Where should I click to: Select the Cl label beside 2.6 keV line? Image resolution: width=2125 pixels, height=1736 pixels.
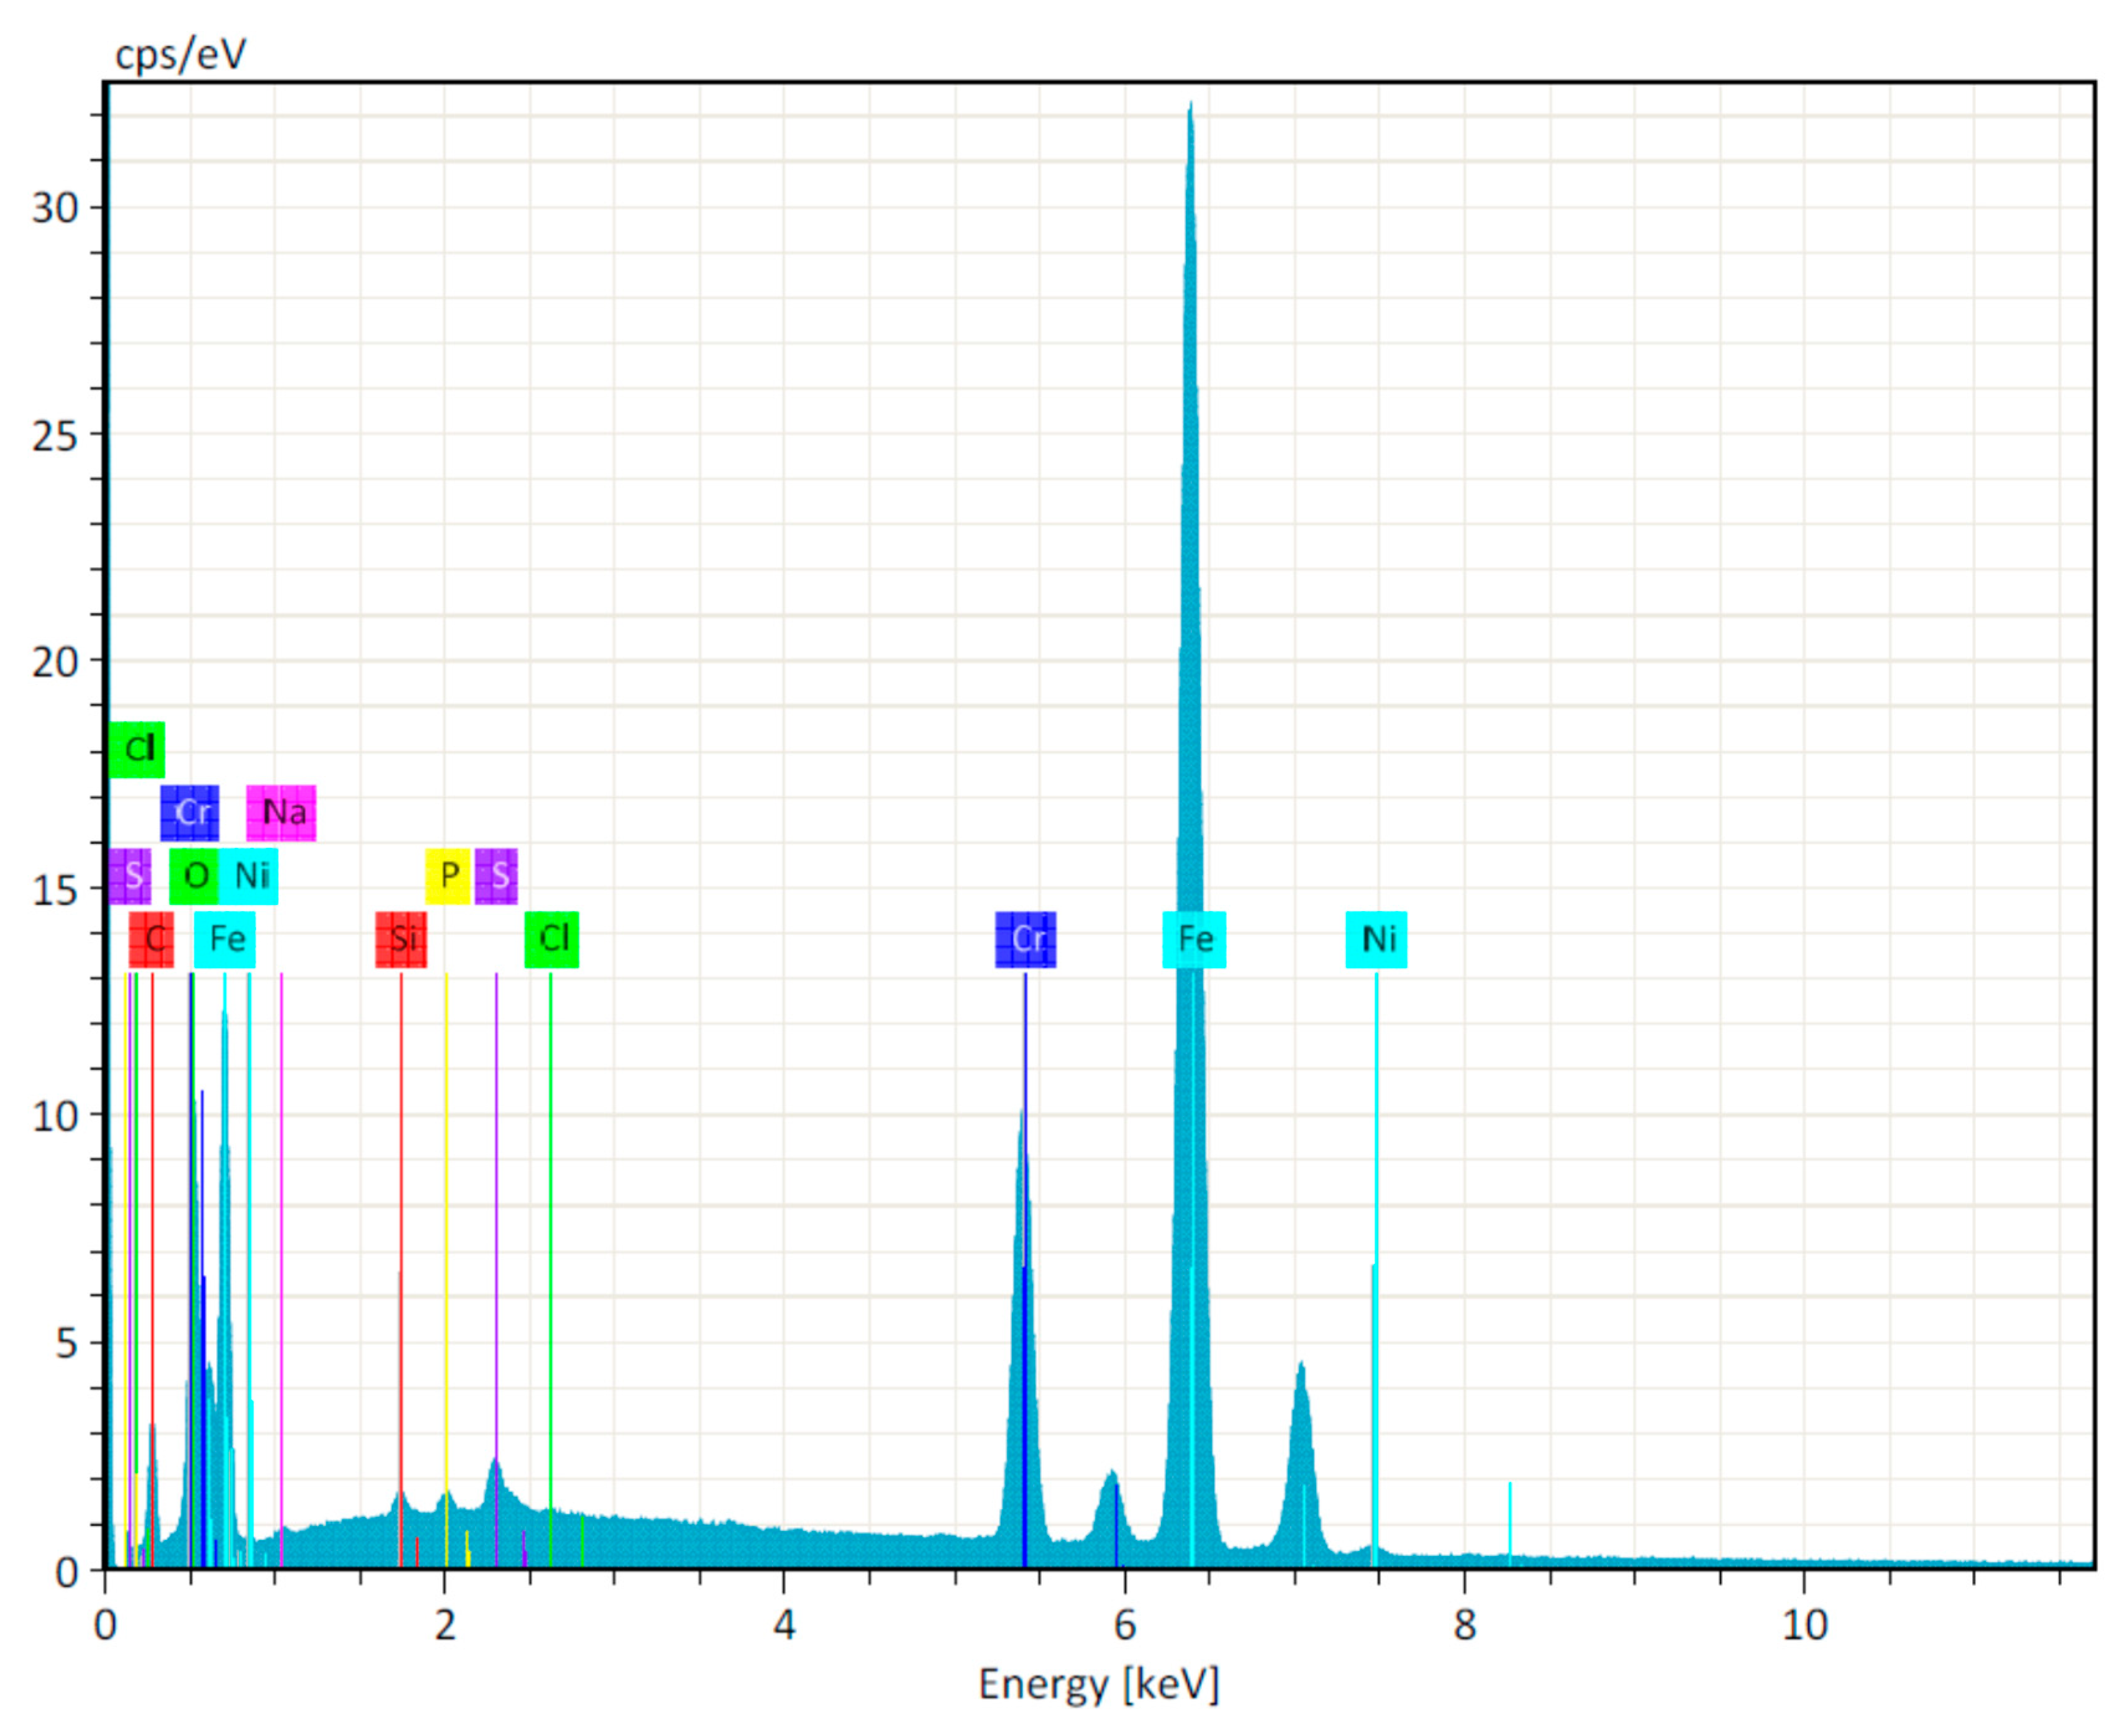tap(552, 939)
